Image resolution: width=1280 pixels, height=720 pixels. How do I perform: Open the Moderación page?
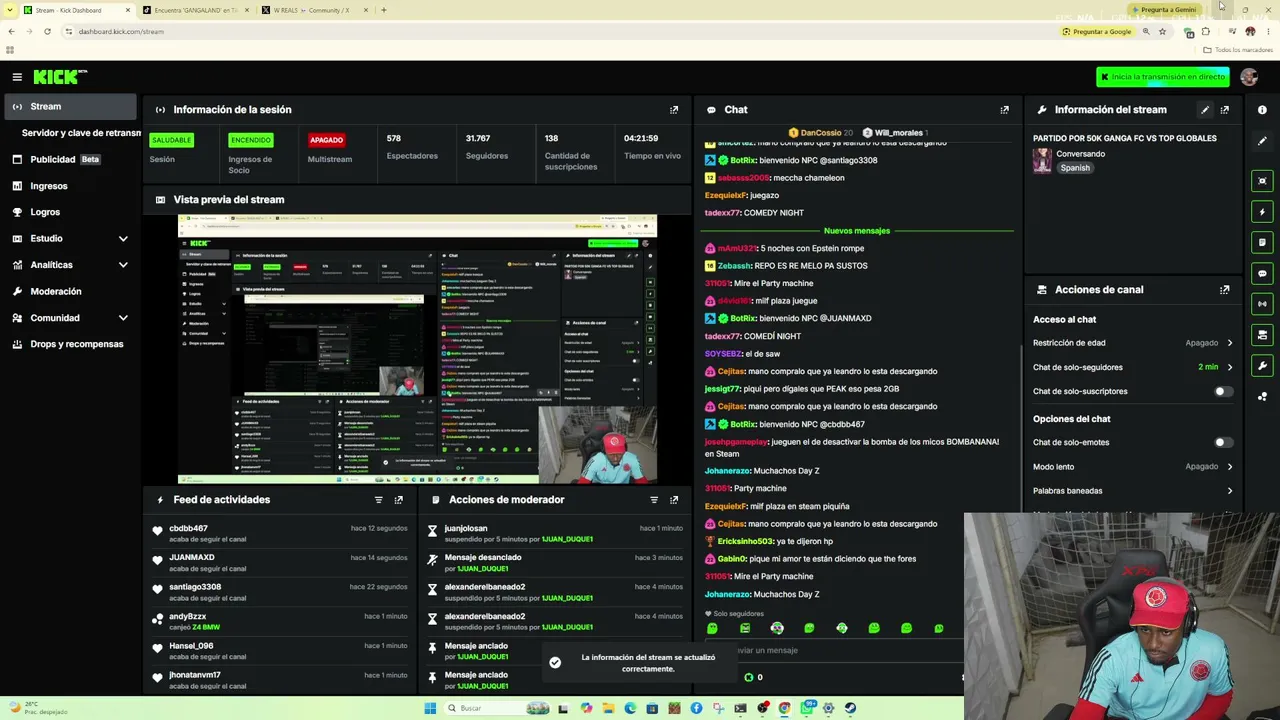coord(70,291)
